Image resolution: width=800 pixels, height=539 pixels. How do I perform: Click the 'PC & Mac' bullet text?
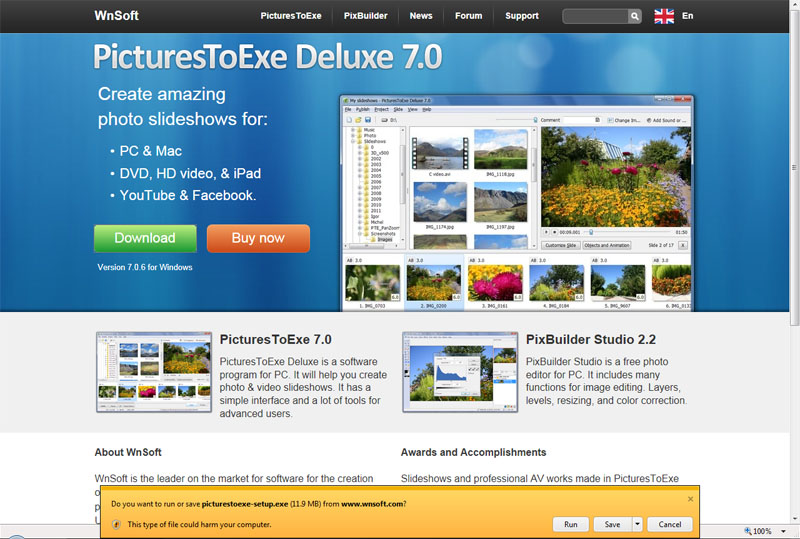(151, 151)
